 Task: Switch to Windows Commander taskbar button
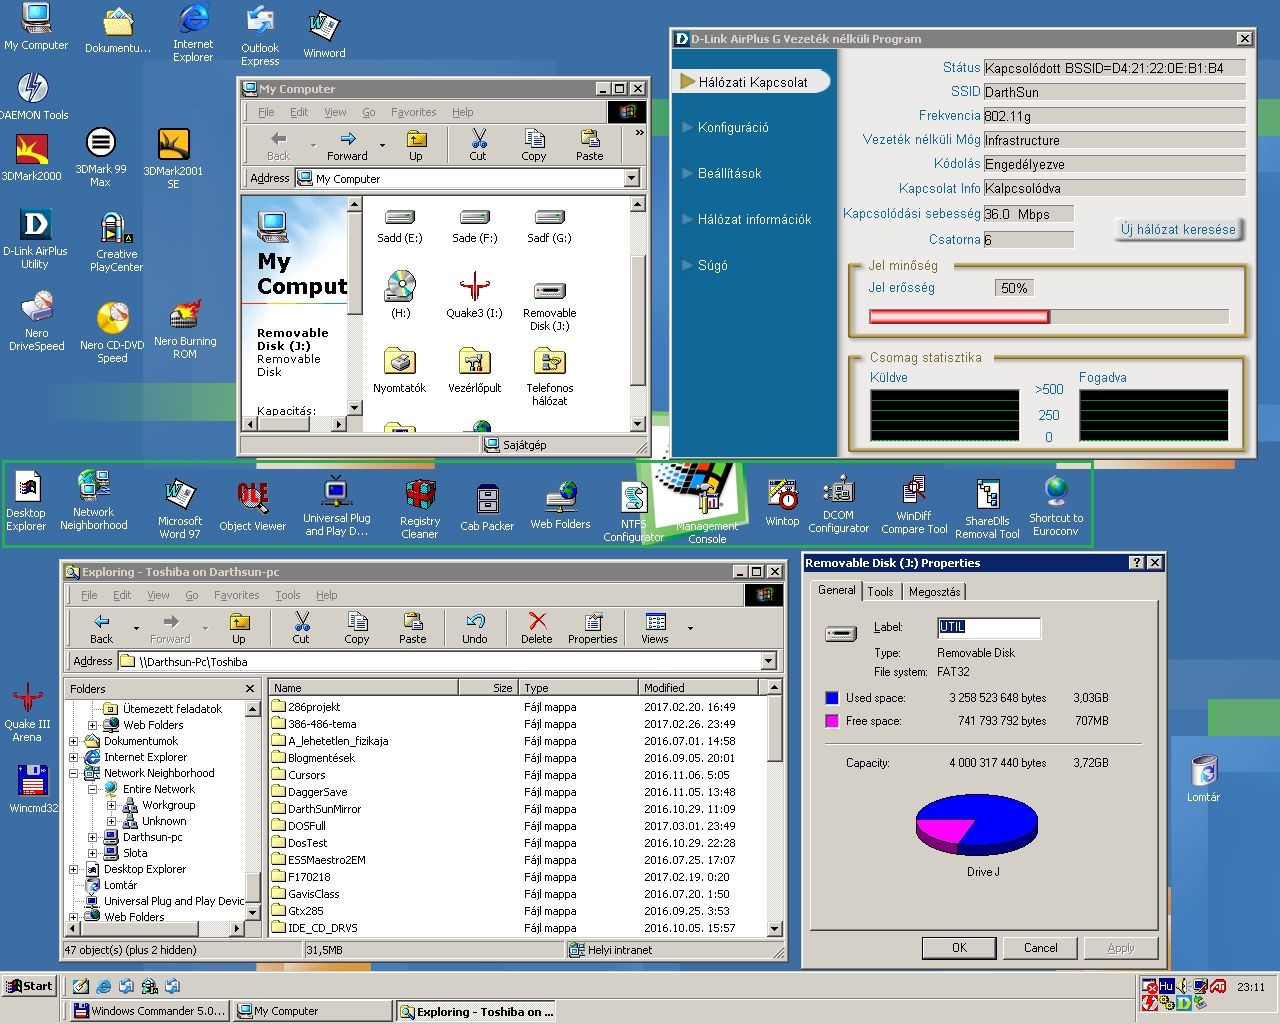click(150, 1011)
